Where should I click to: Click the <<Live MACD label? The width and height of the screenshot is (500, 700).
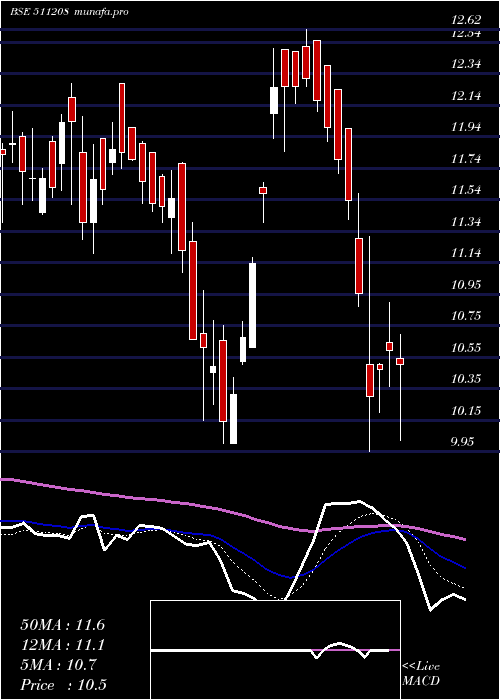[x=421, y=674]
